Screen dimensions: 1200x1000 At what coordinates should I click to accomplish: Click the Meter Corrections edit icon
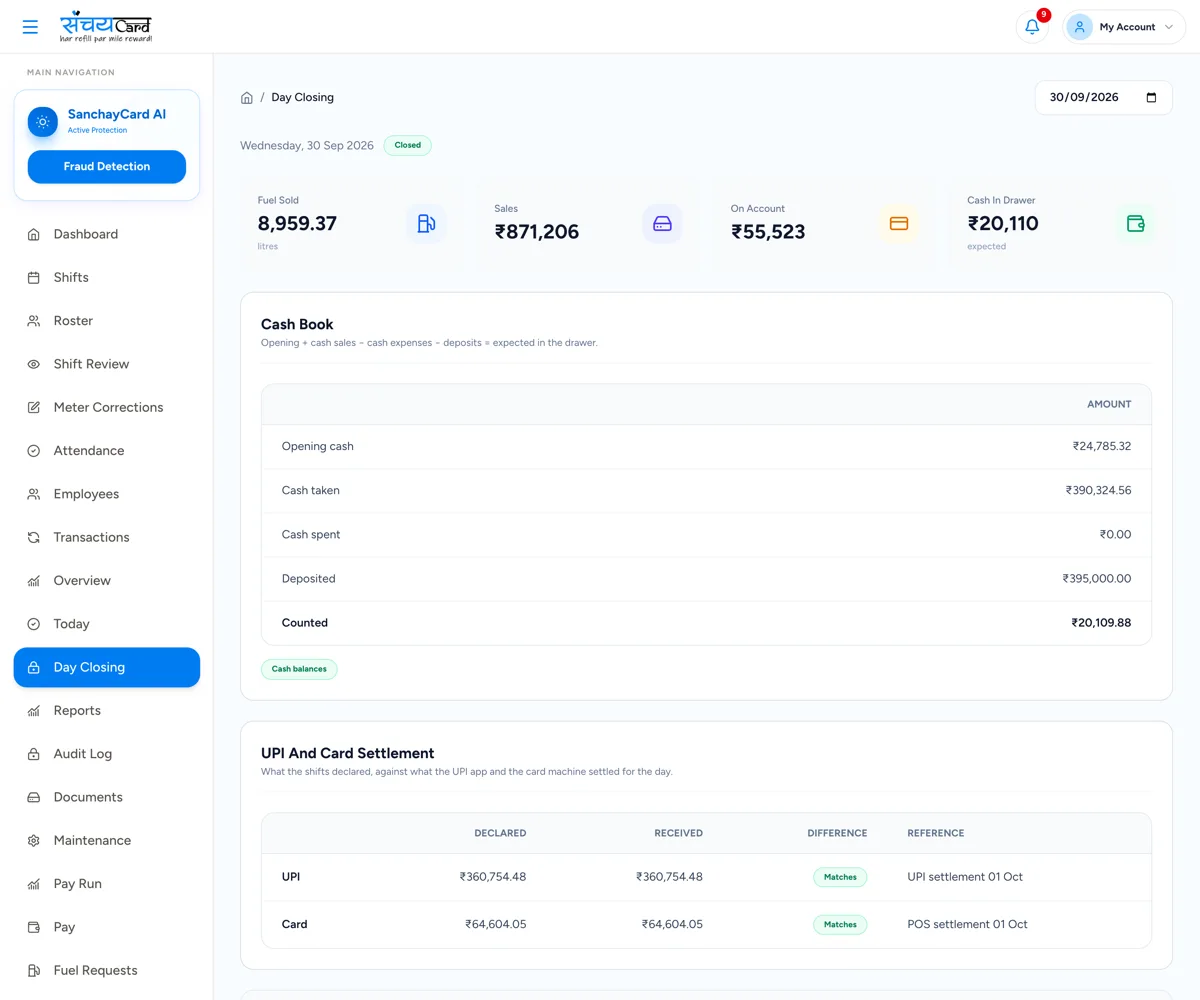(33, 407)
